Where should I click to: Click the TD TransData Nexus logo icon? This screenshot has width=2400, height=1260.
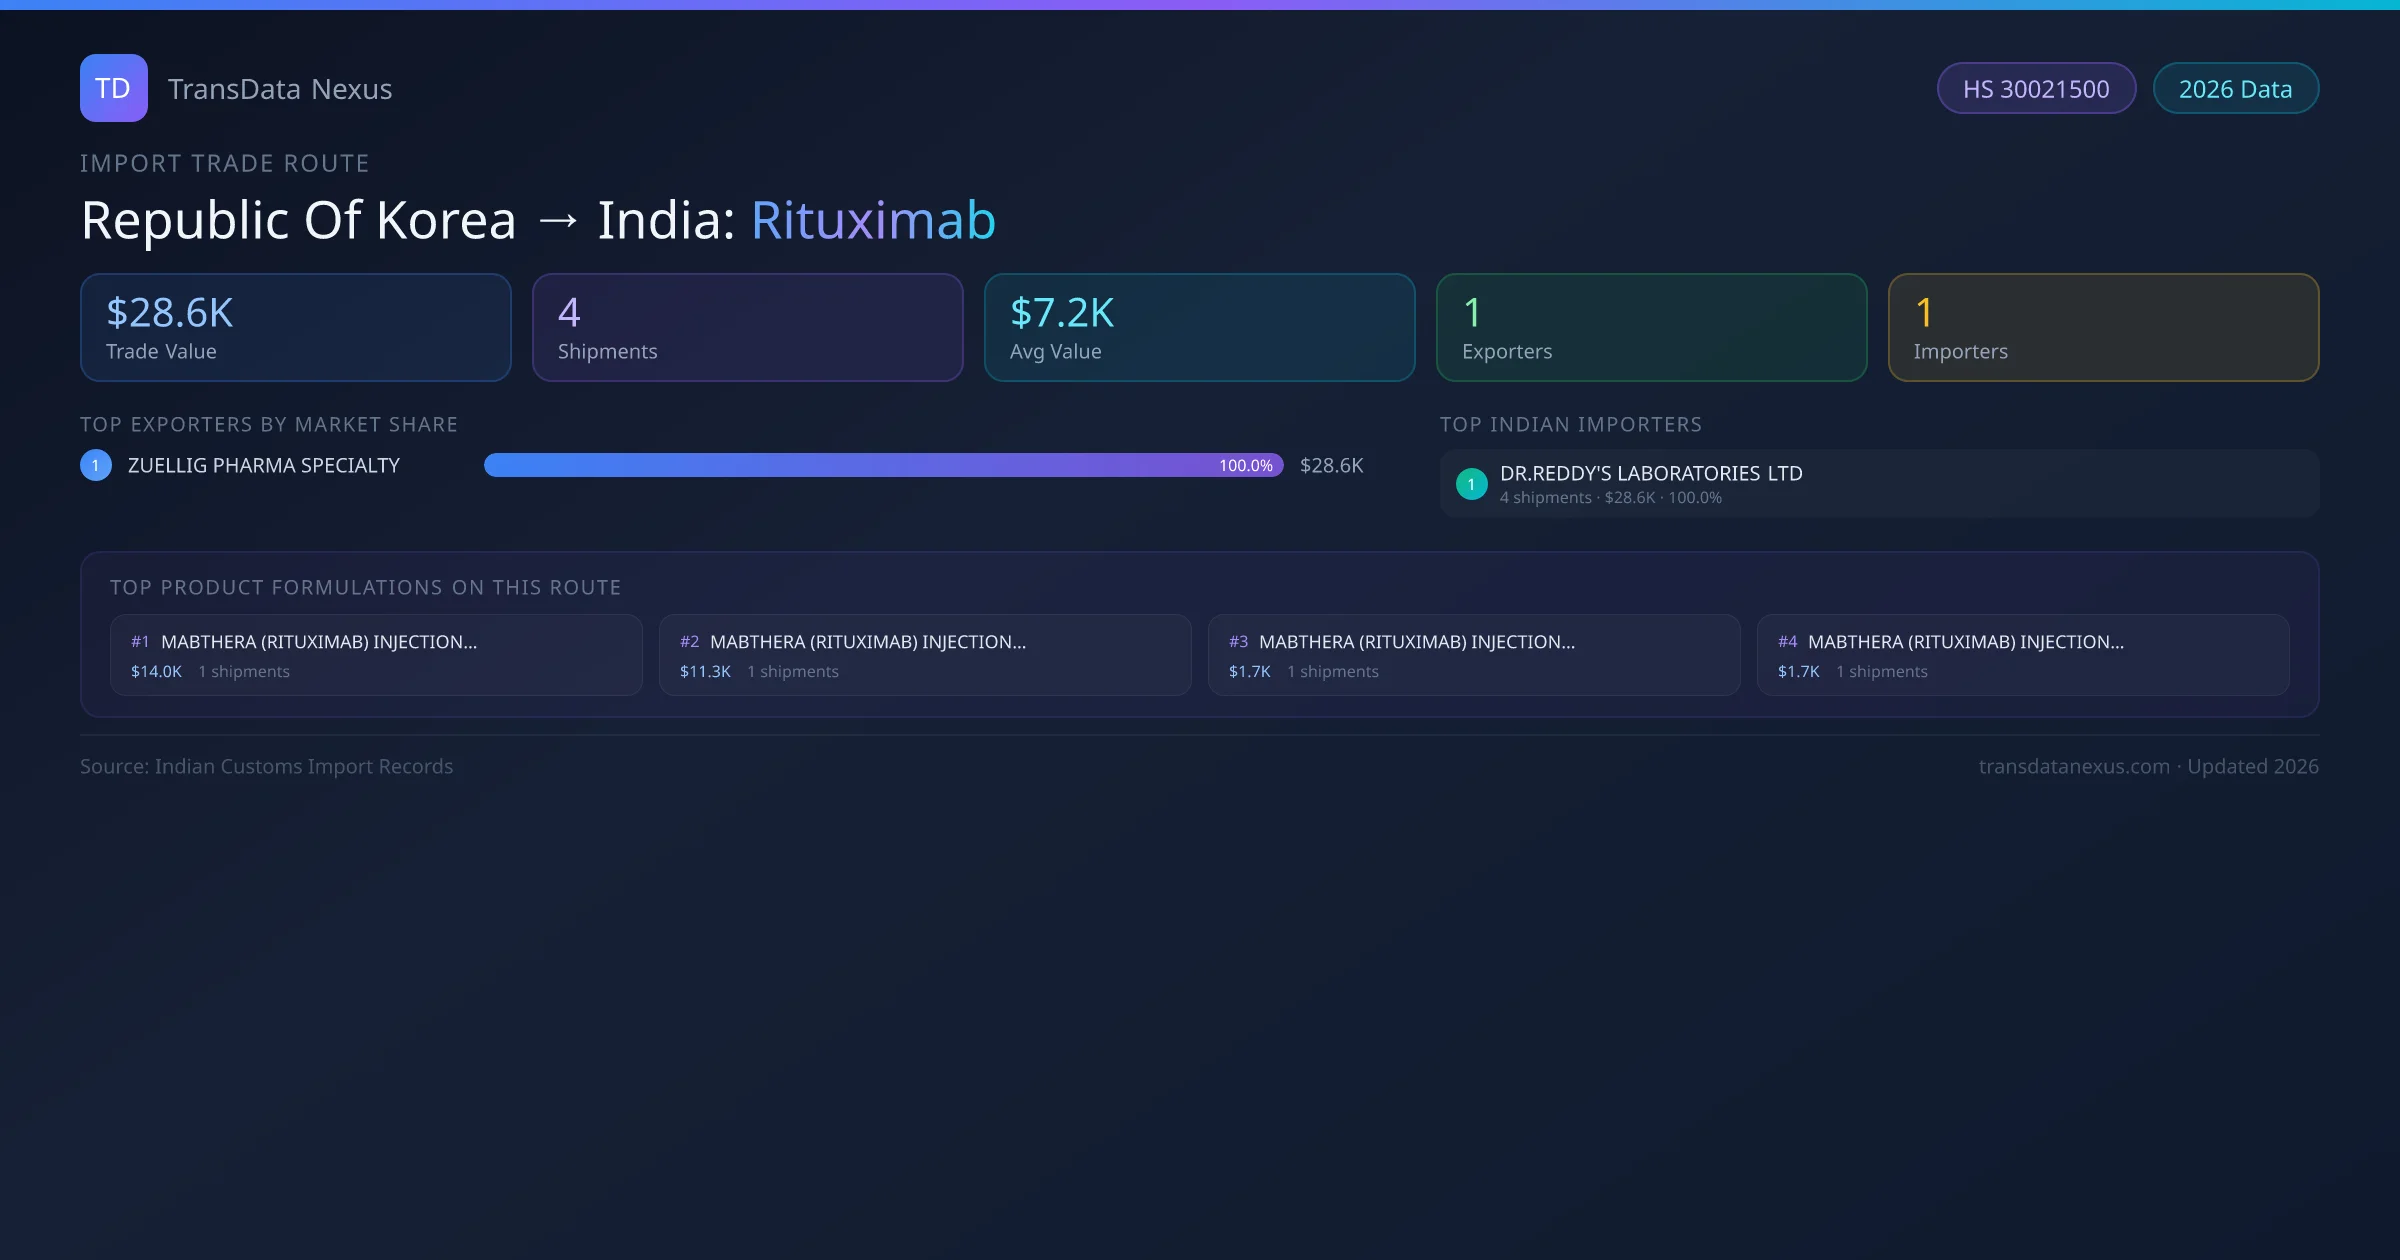[x=113, y=88]
